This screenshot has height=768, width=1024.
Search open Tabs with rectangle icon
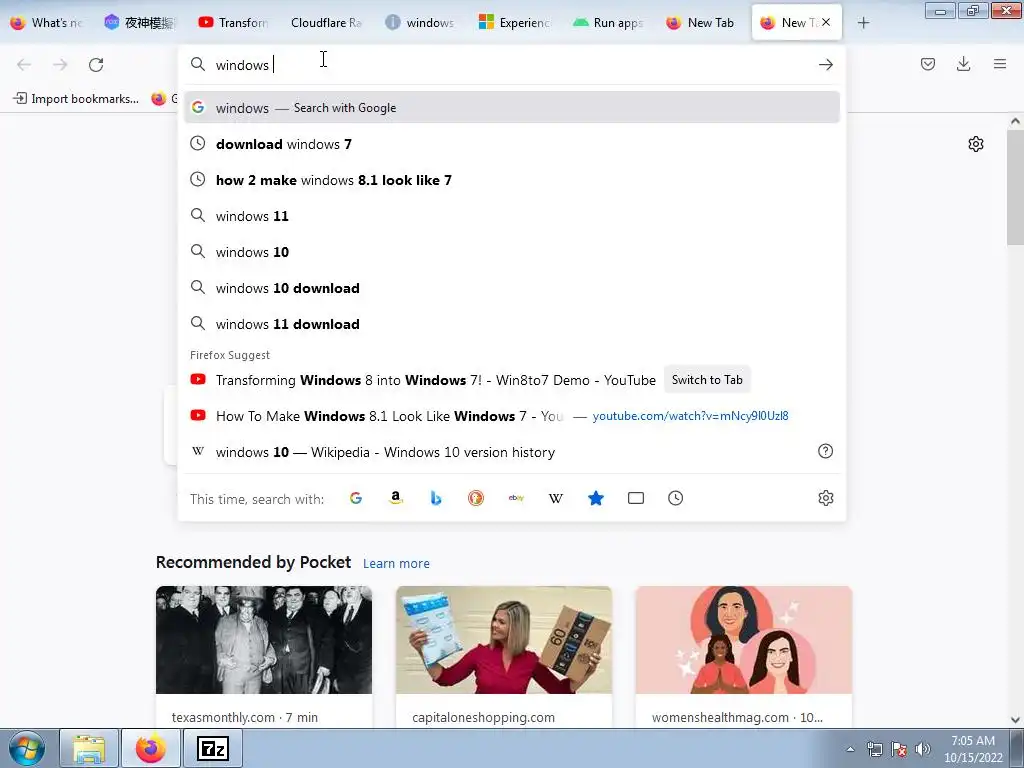(635, 498)
